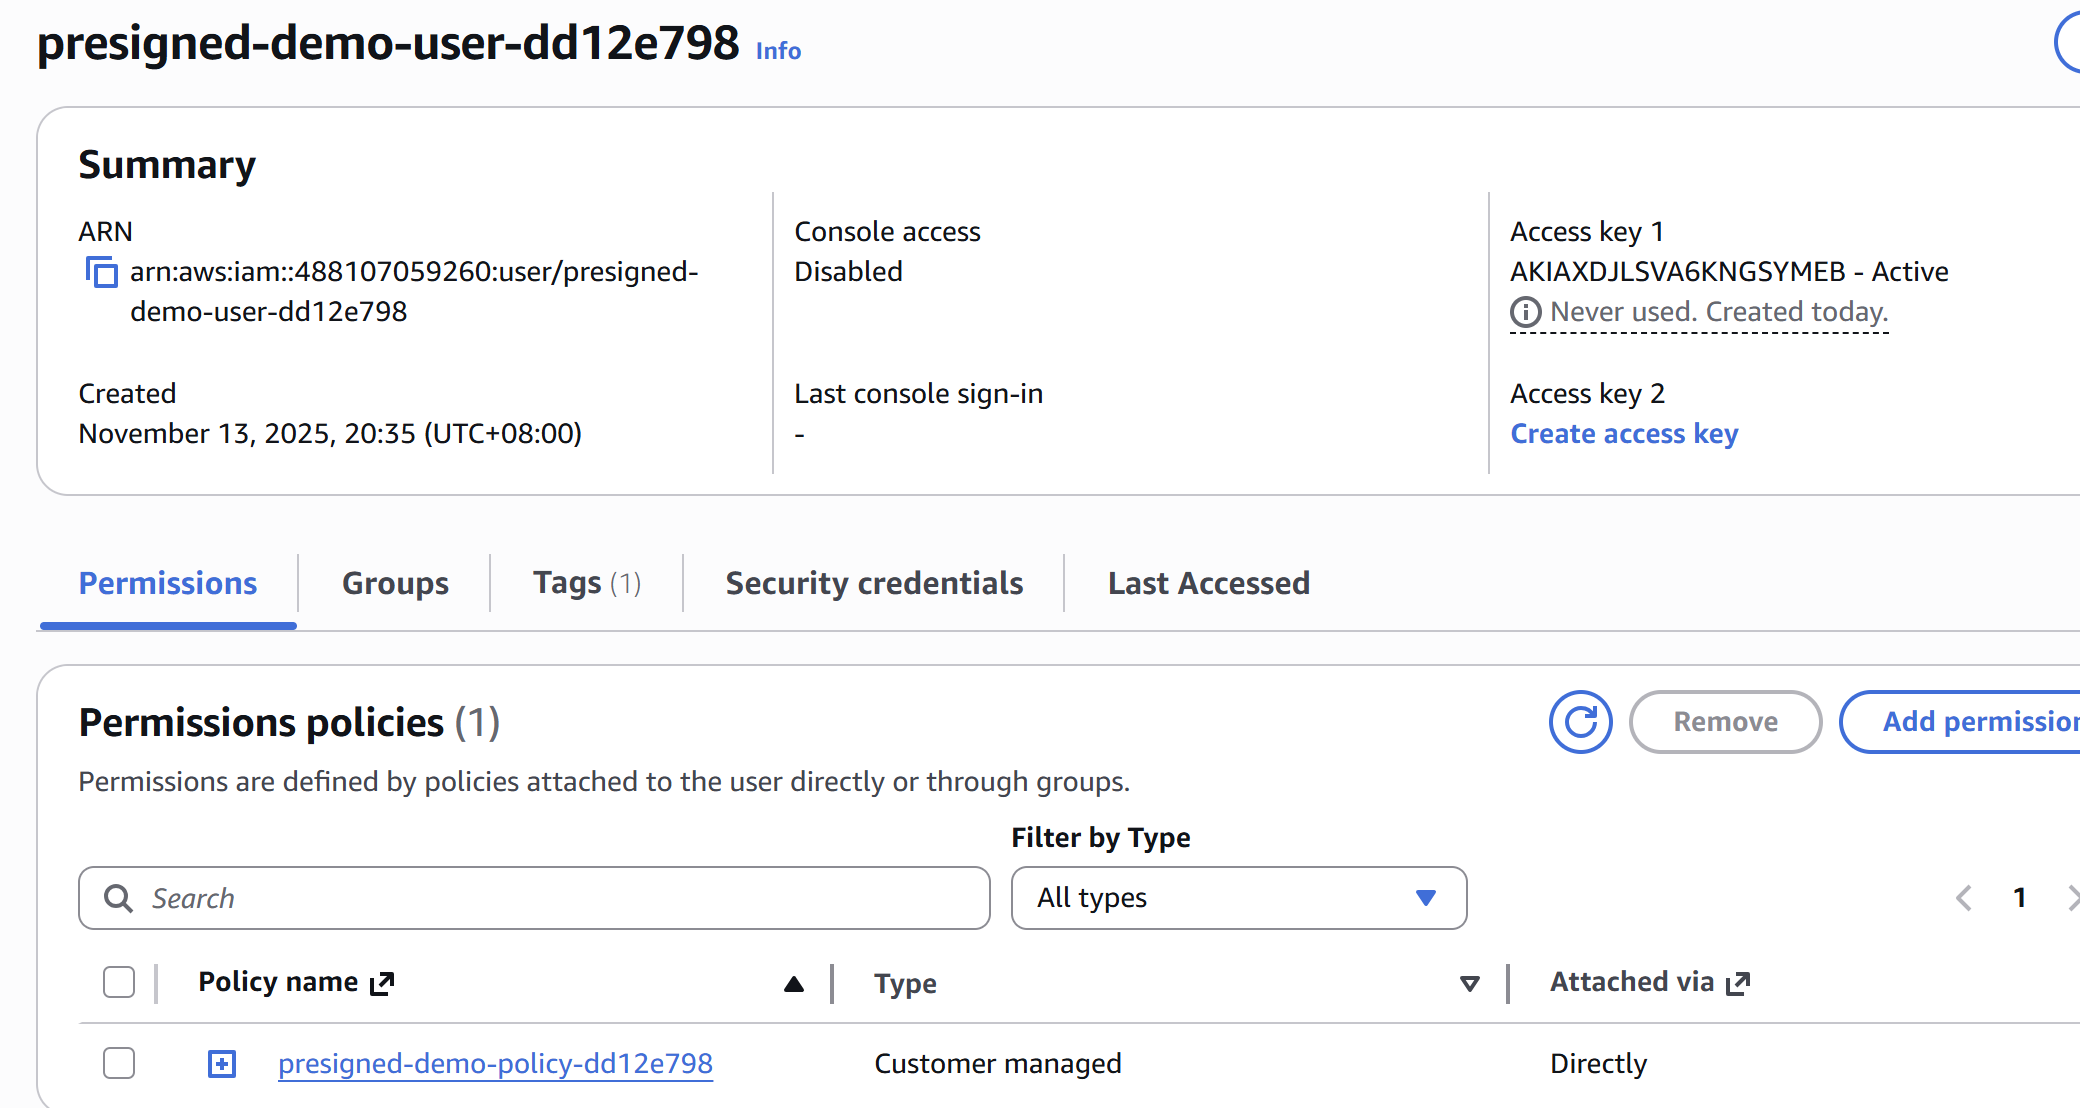
Task: Switch to the Groups tab
Action: click(395, 583)
